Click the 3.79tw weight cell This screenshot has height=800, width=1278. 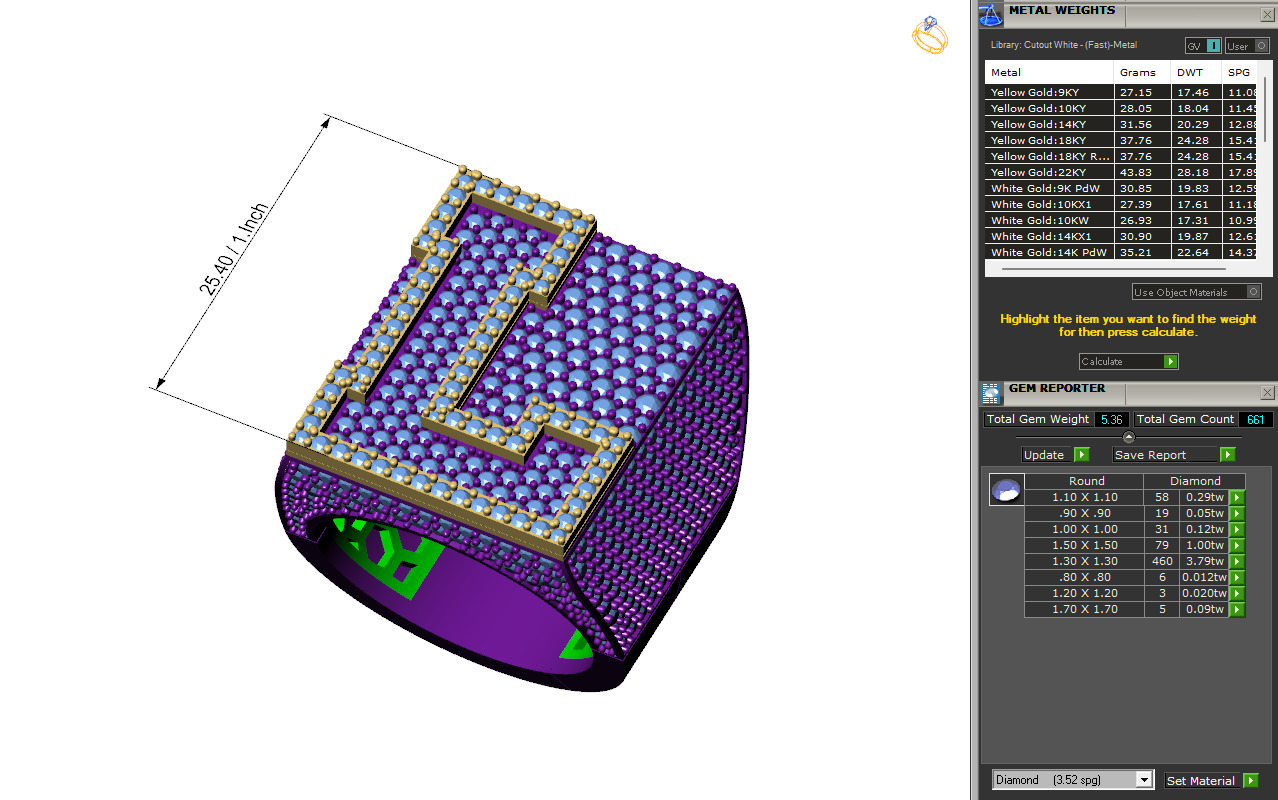coord(1204,561)
